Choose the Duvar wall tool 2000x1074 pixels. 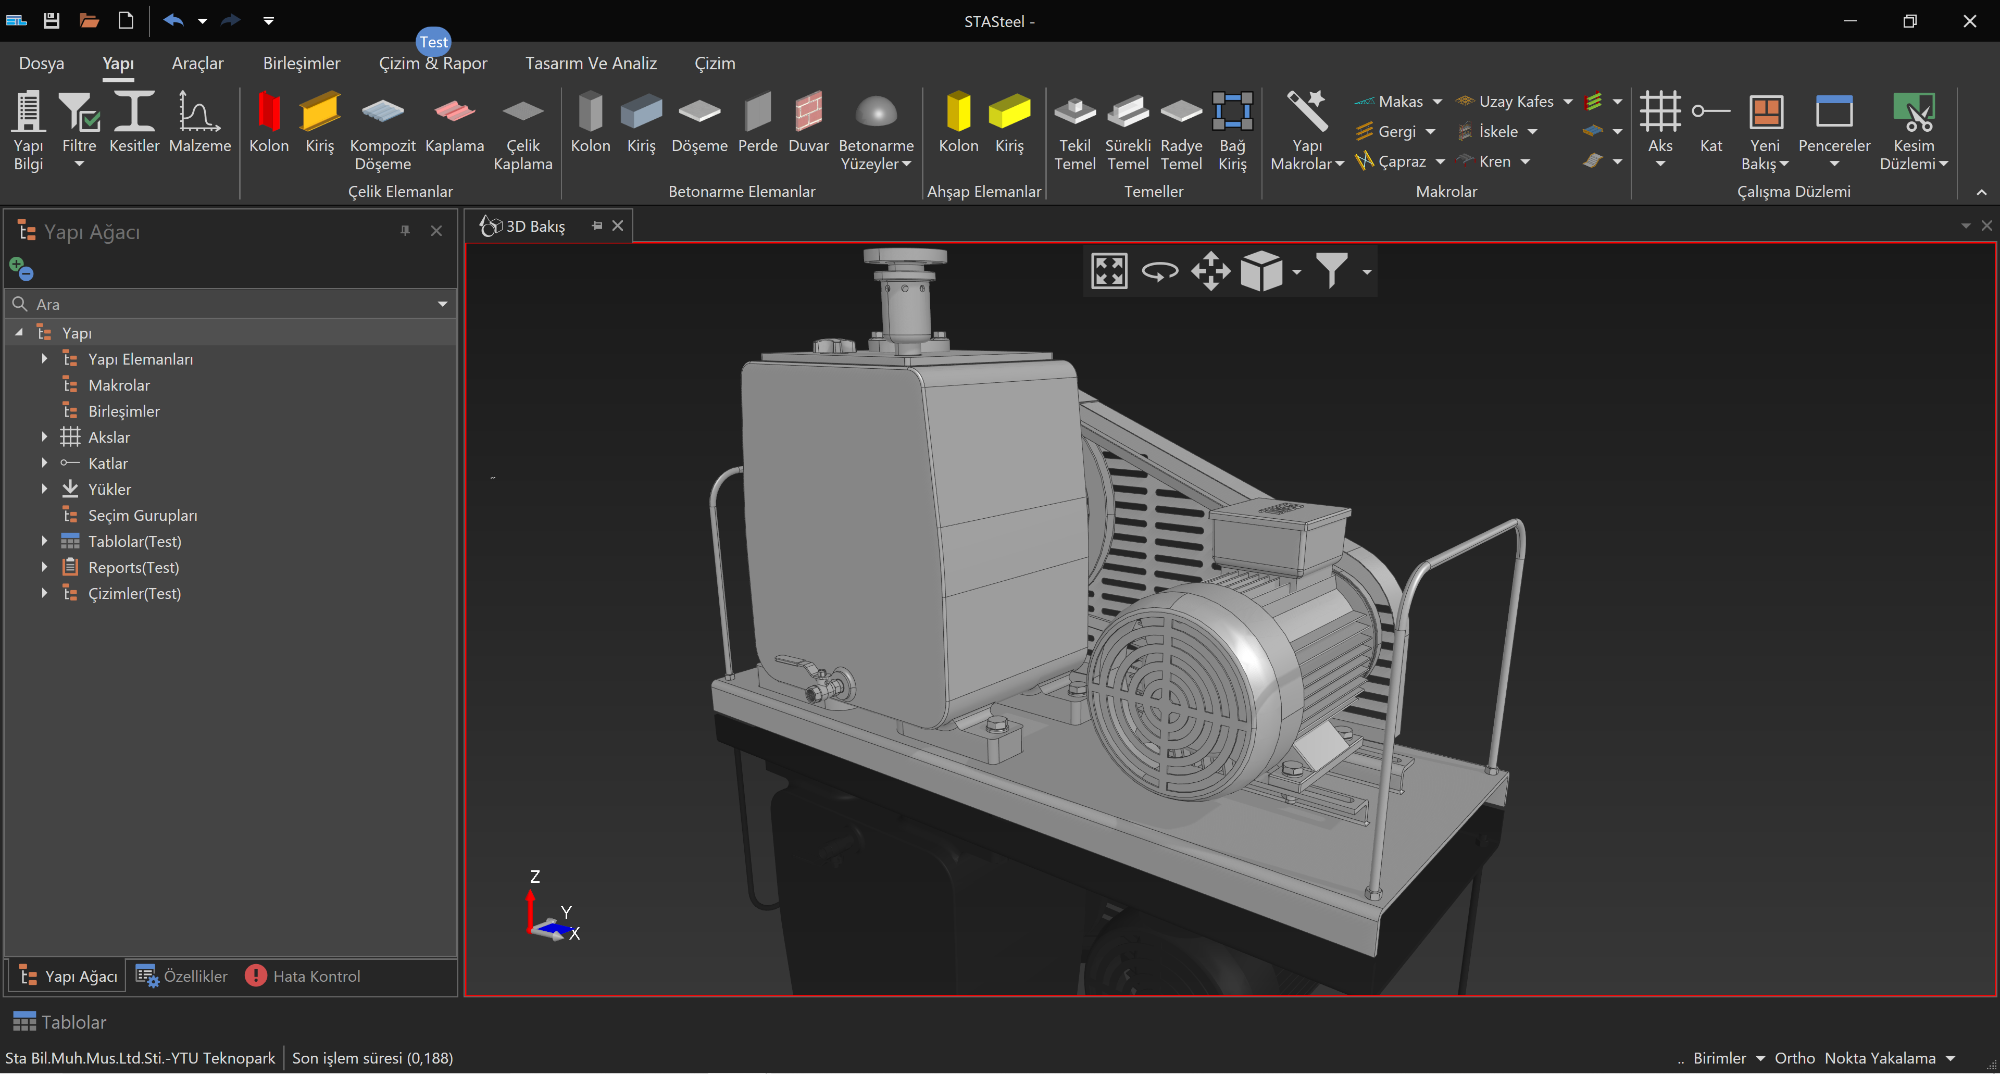click(808, 113)
